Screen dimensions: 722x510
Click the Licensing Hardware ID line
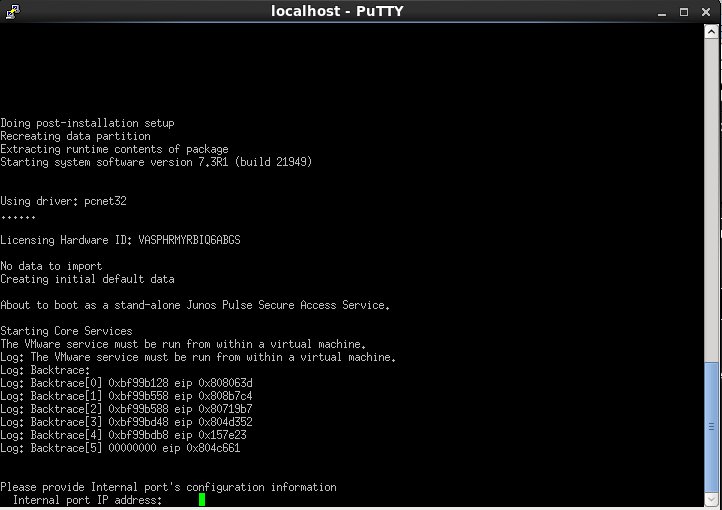tap(120, 240)
